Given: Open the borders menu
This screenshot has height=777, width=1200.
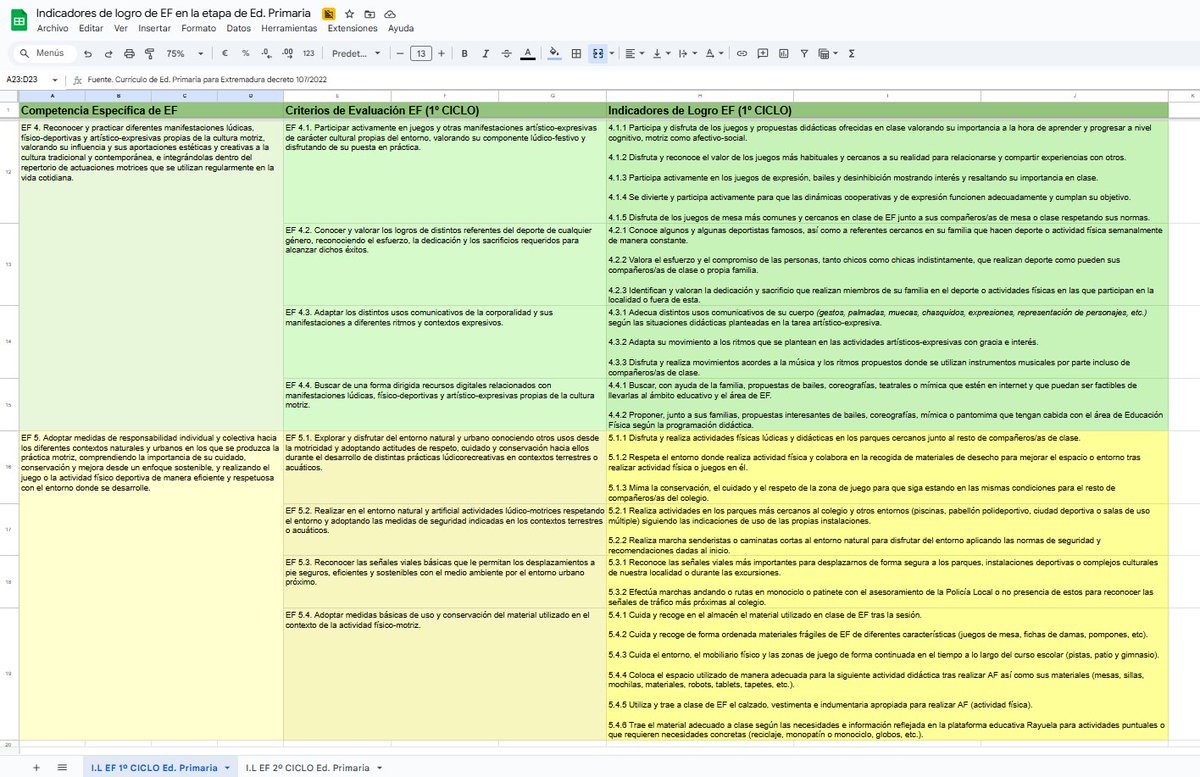Looking at the screenshot, I should tap(576, 53).
